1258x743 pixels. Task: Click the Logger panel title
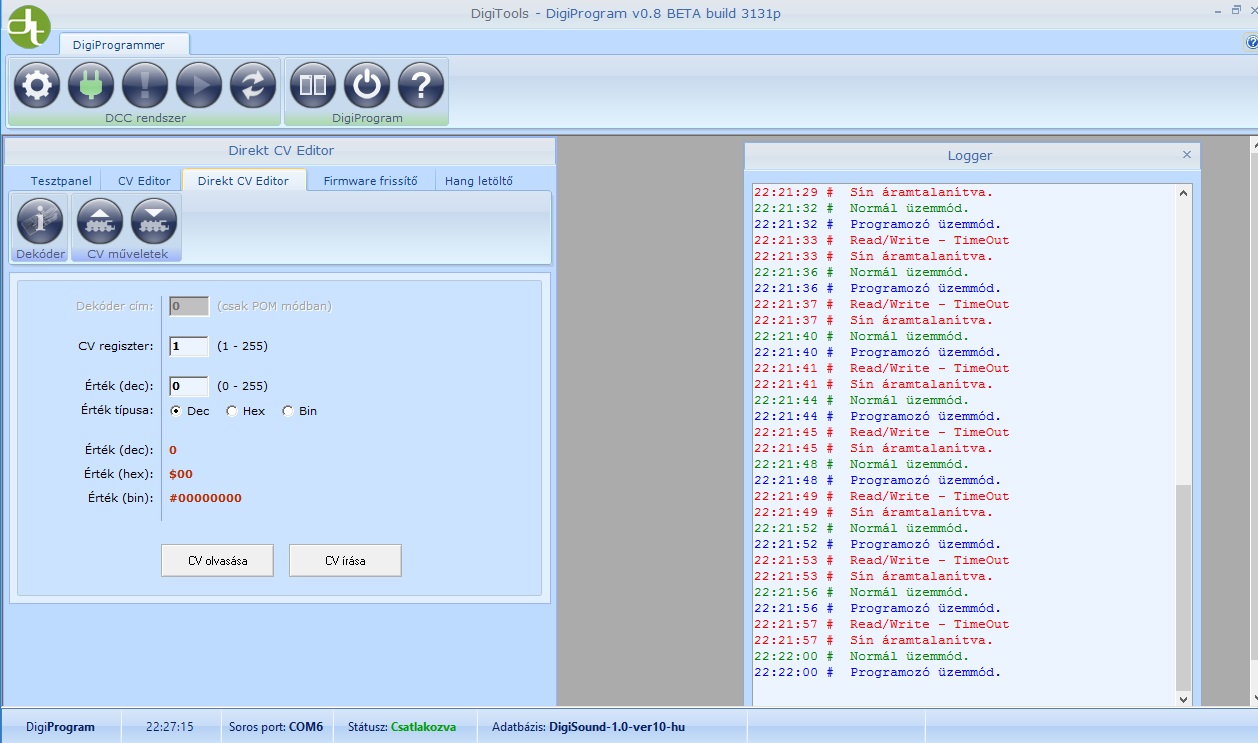pos(970,155)
